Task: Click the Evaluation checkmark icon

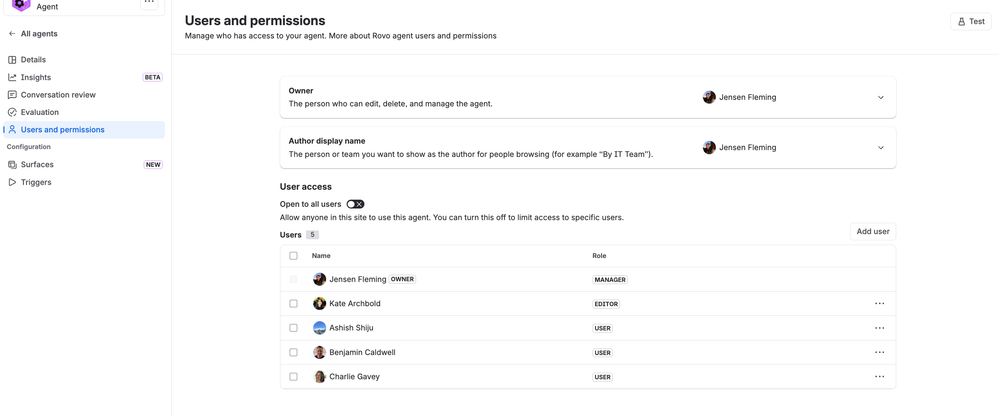Action: point(12,112)
